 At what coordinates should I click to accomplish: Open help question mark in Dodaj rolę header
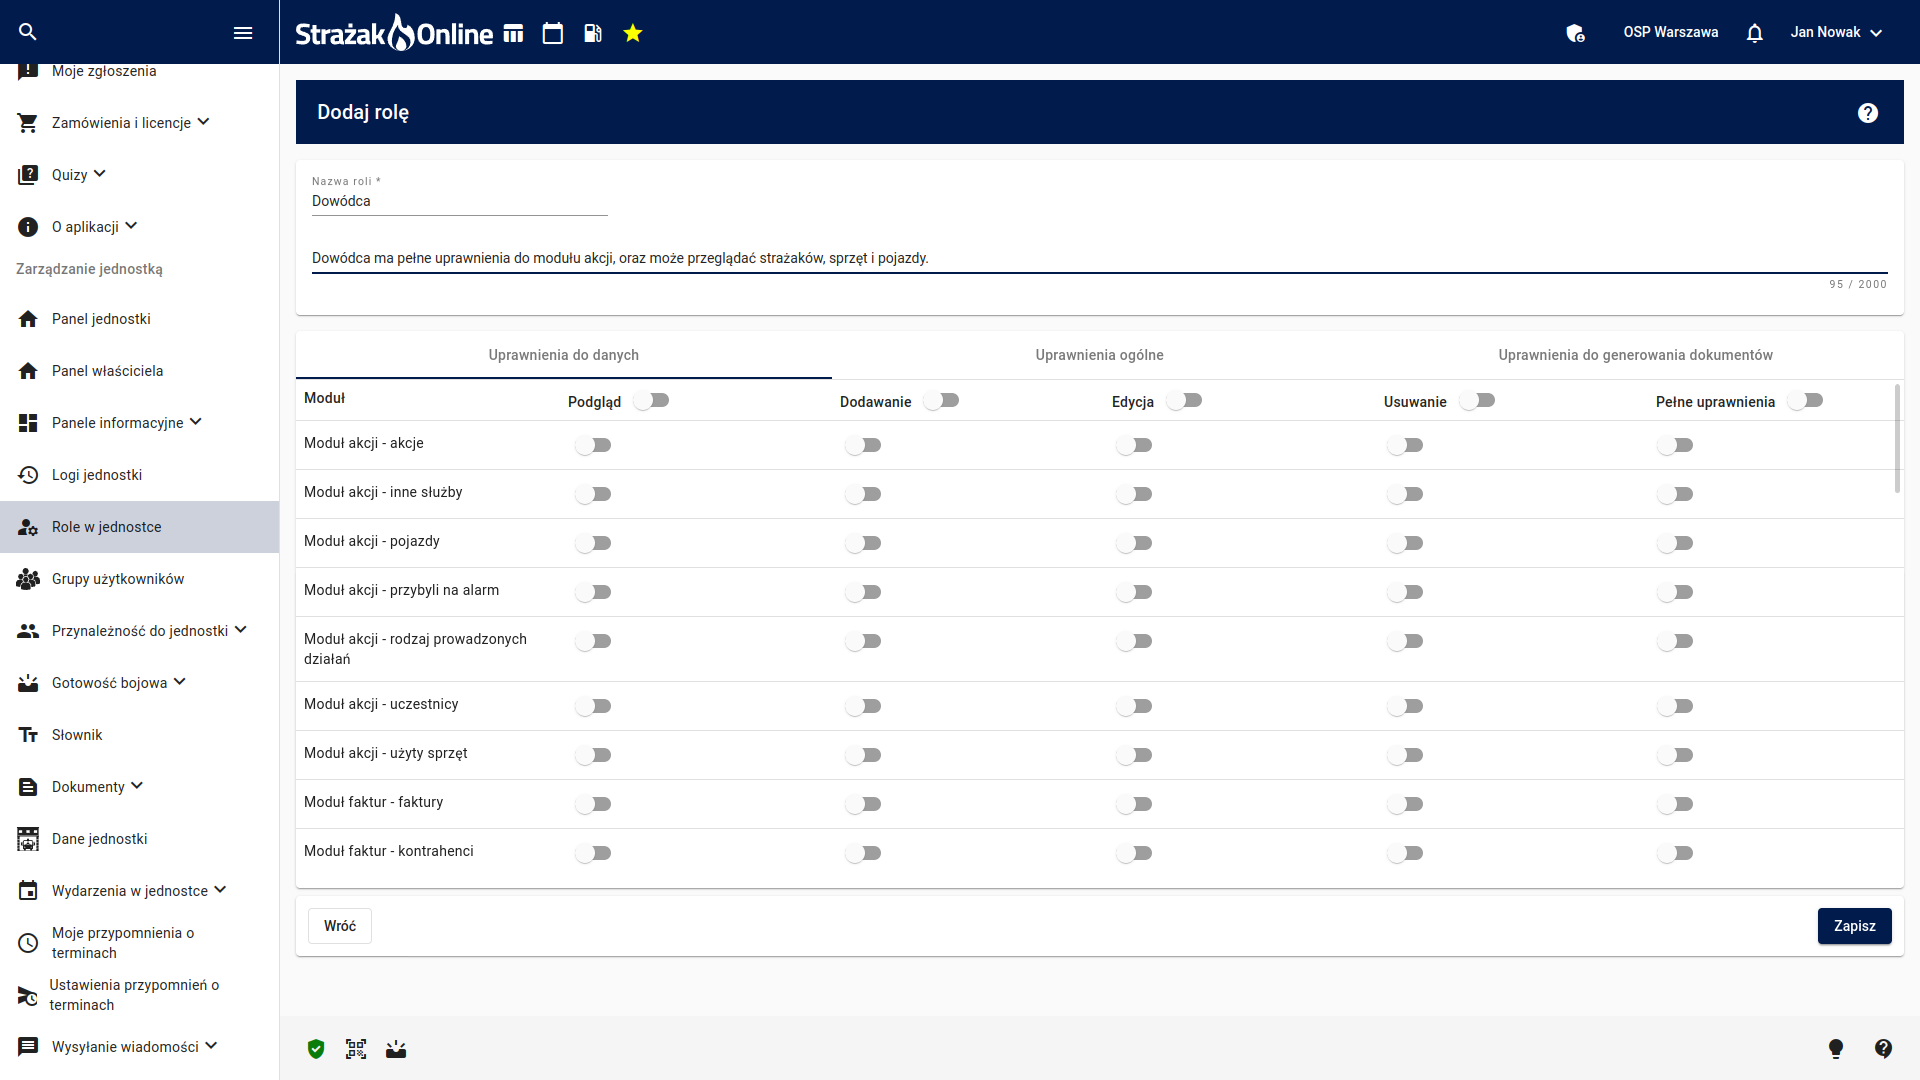coord(1868,113)
